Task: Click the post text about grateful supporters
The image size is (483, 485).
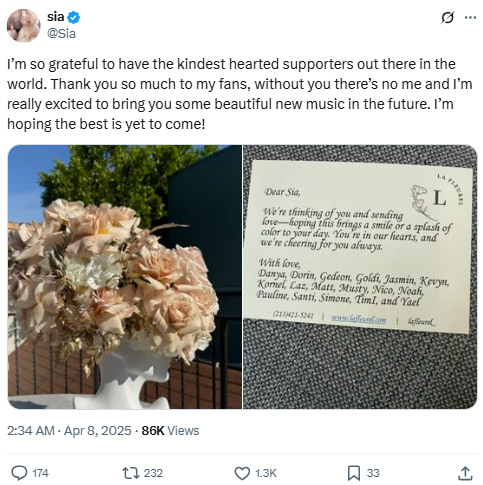Action: 240,94
